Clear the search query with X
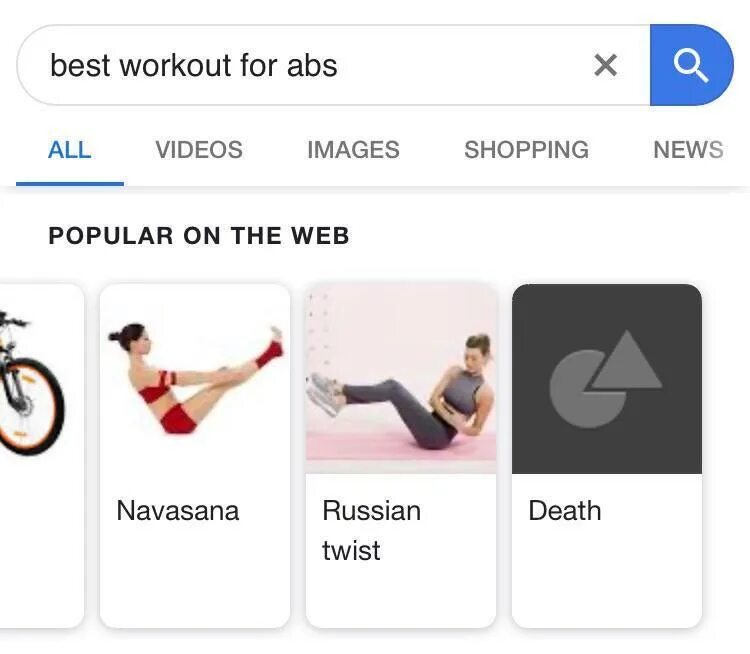This screenshot has width=750, height=654. pos(606,65)
